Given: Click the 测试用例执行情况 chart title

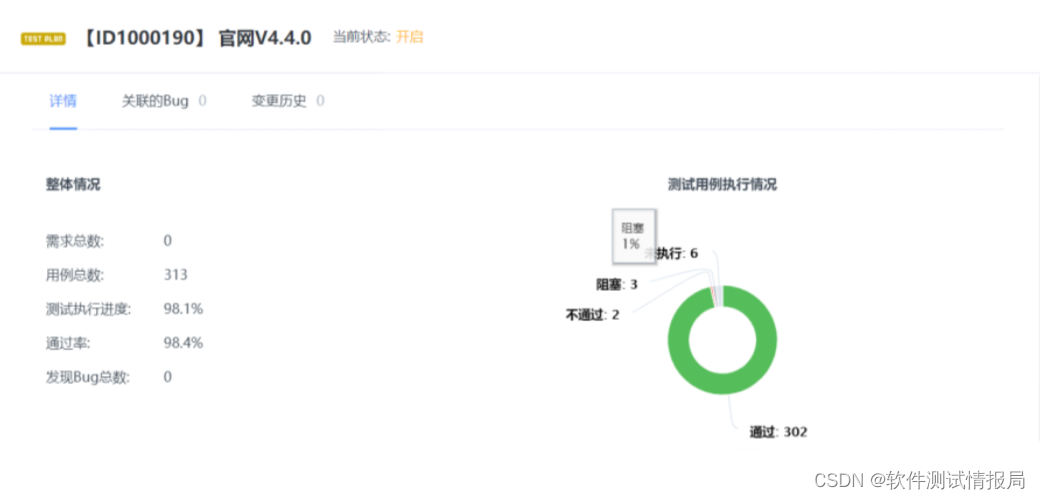Looking at the screenshot, I should [x=722, y=185].
